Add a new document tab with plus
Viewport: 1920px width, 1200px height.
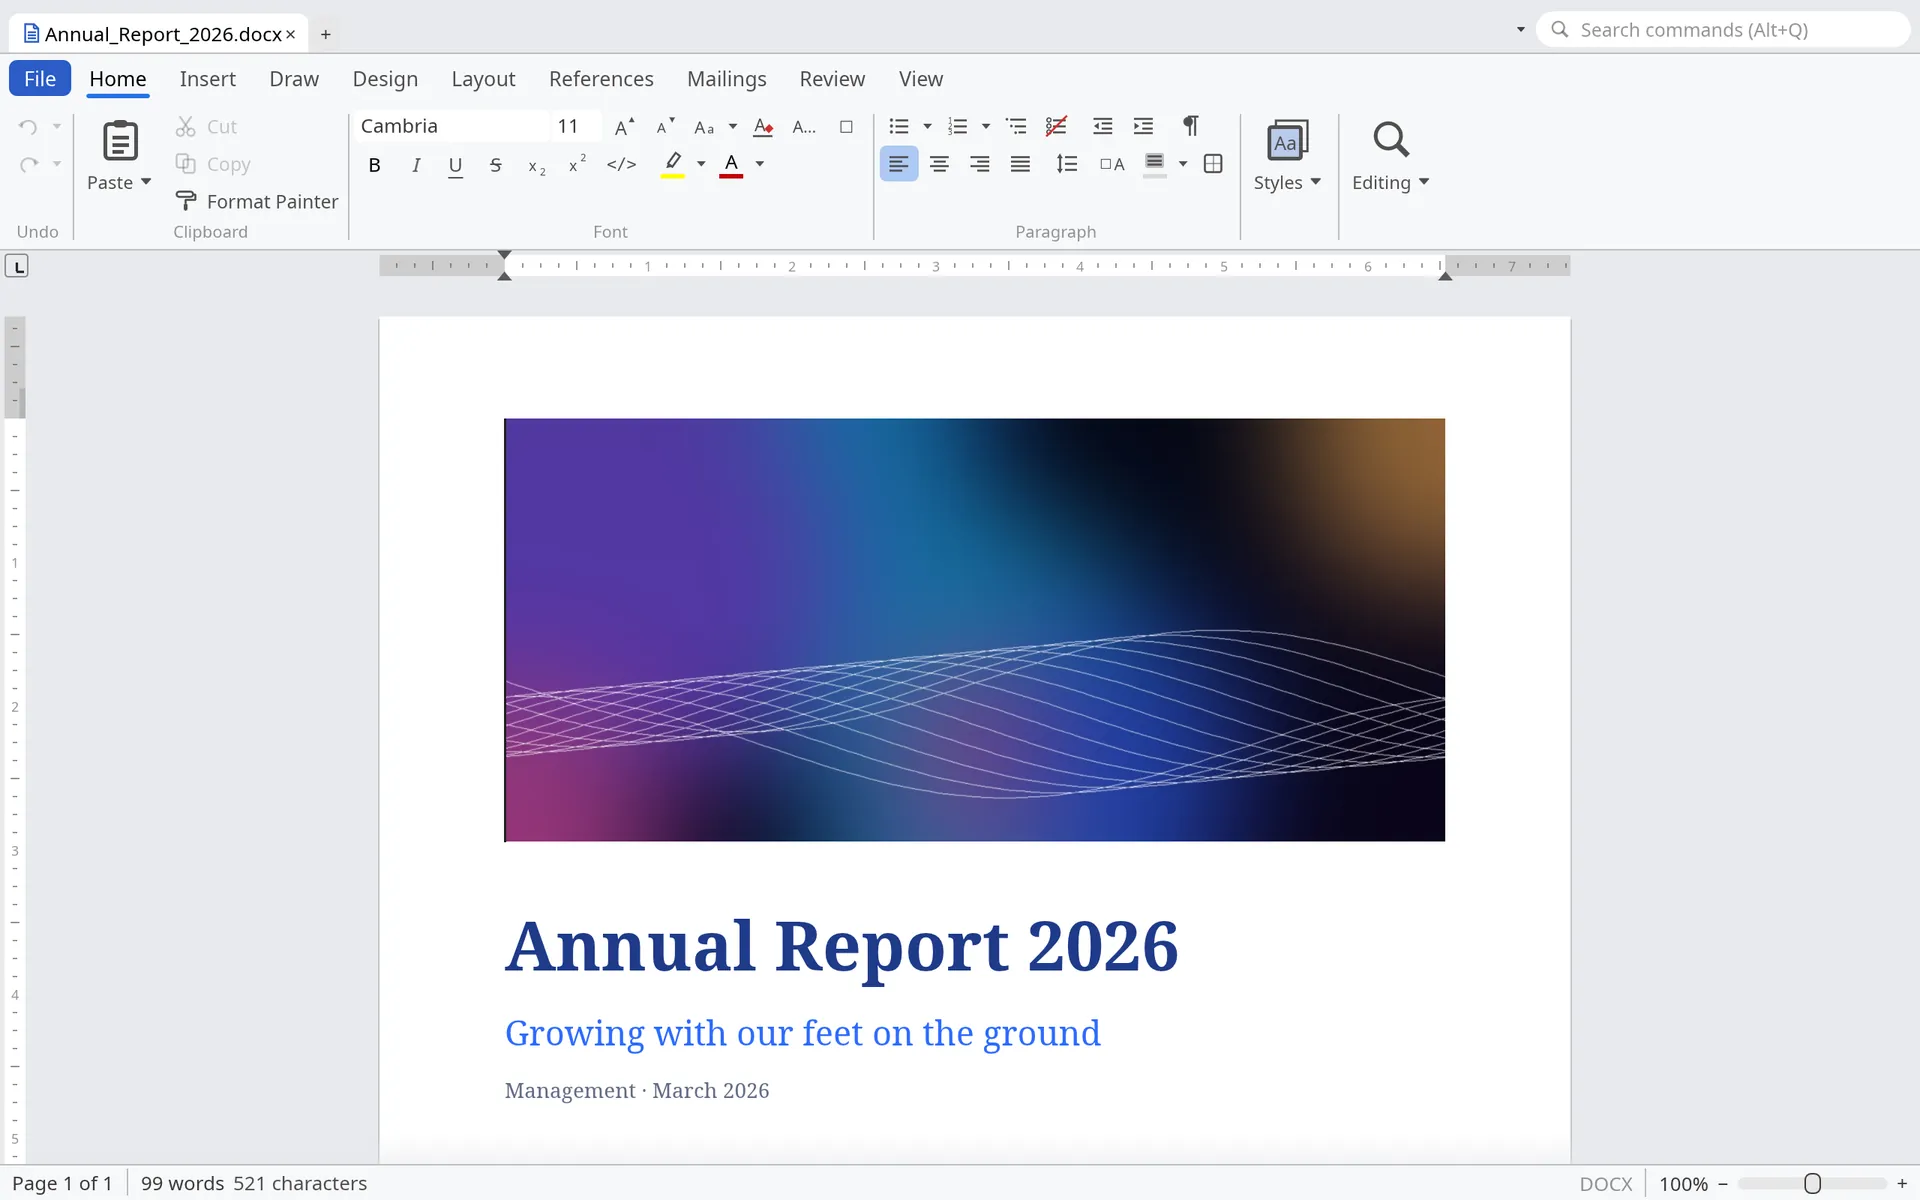click(326, 34)
